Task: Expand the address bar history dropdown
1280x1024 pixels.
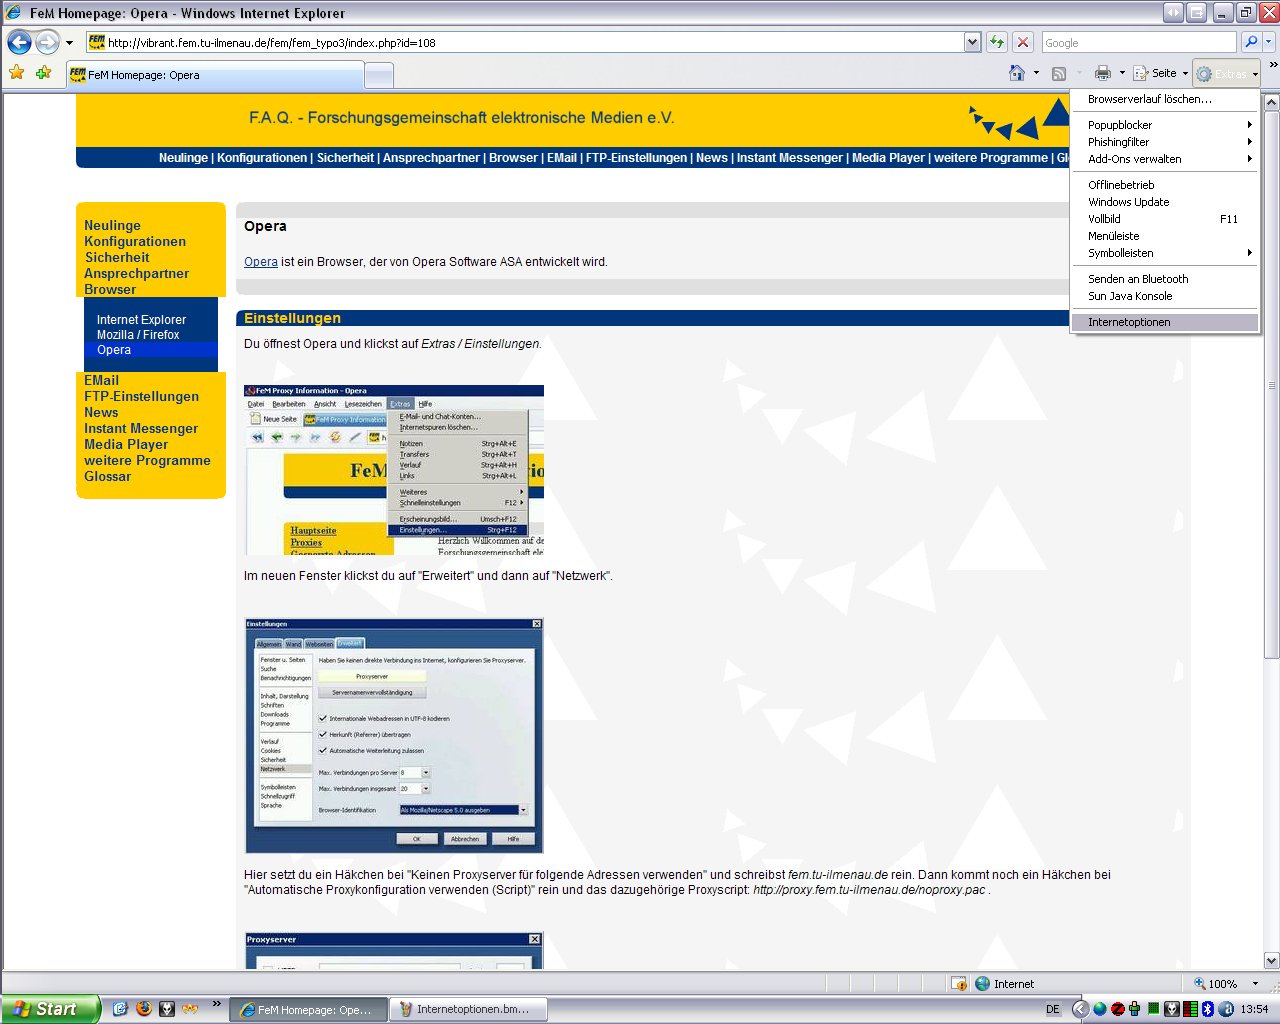Action: (x=972, y=42)
